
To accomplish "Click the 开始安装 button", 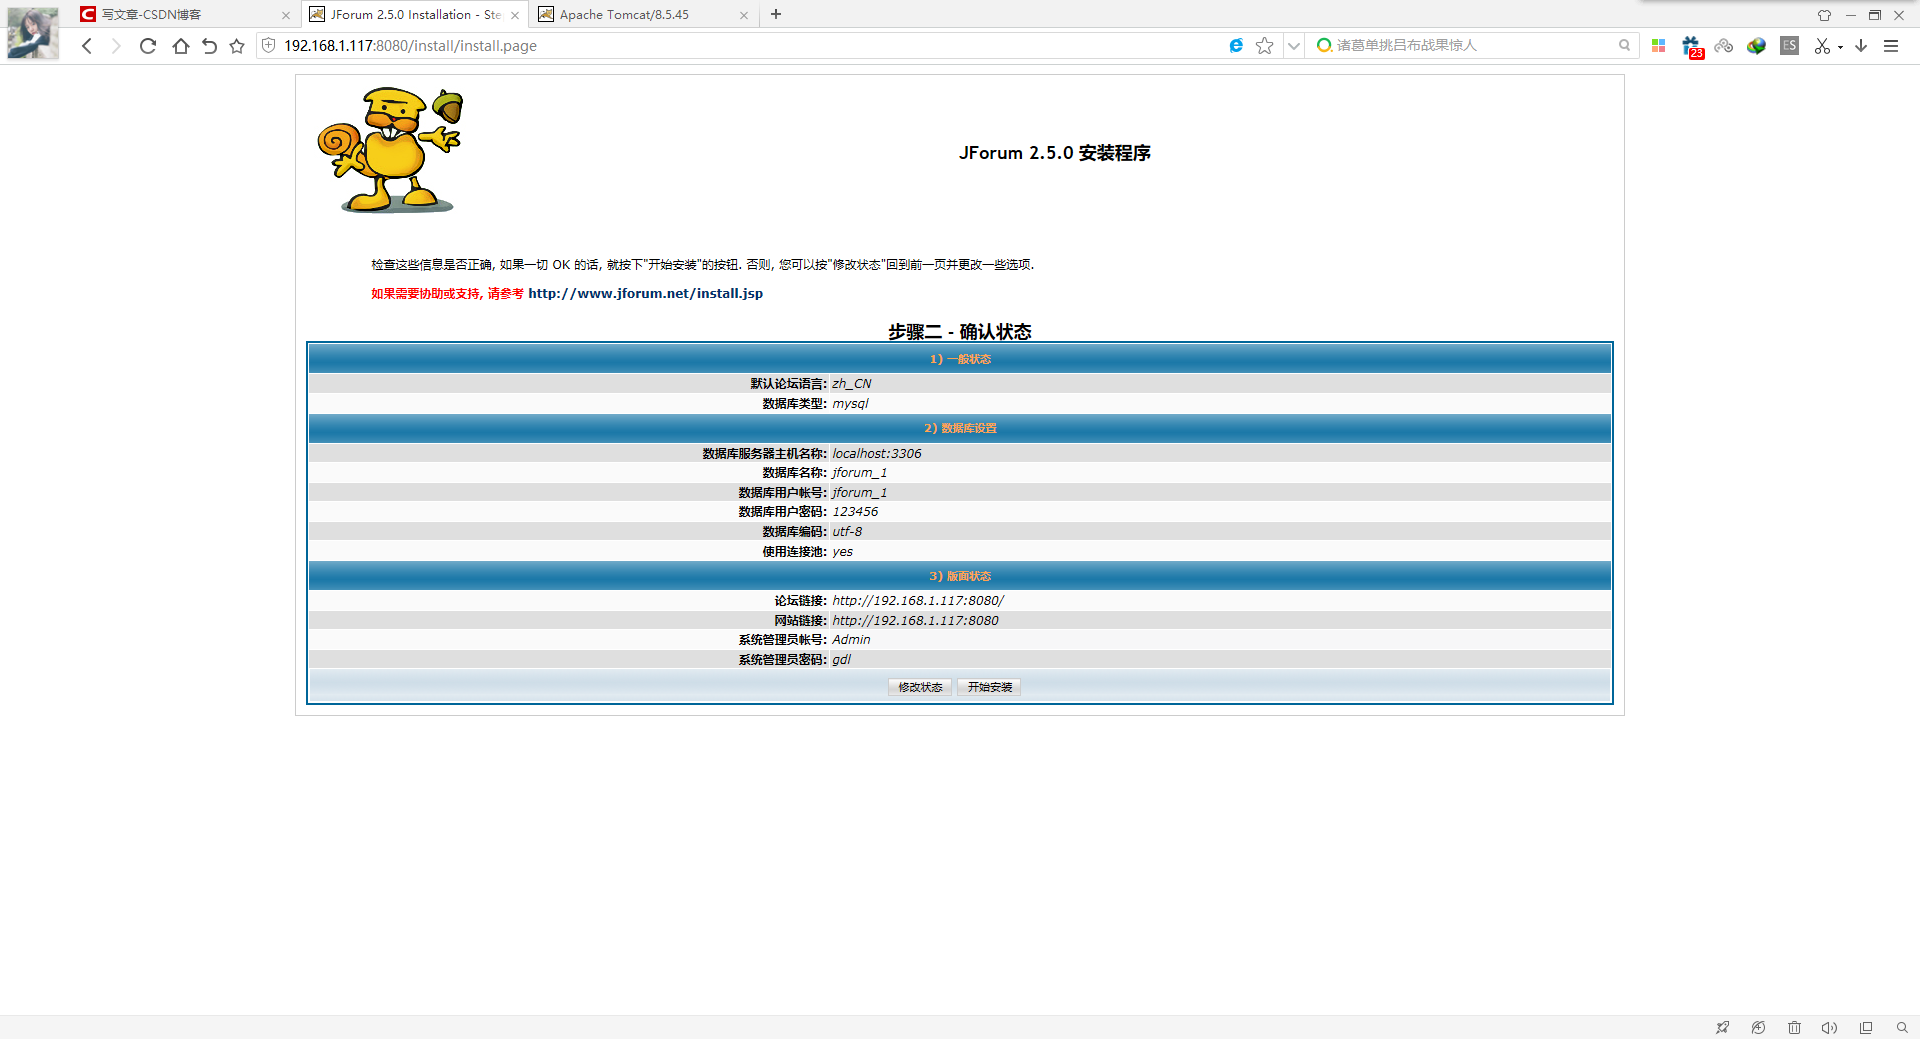I will 990,687.
